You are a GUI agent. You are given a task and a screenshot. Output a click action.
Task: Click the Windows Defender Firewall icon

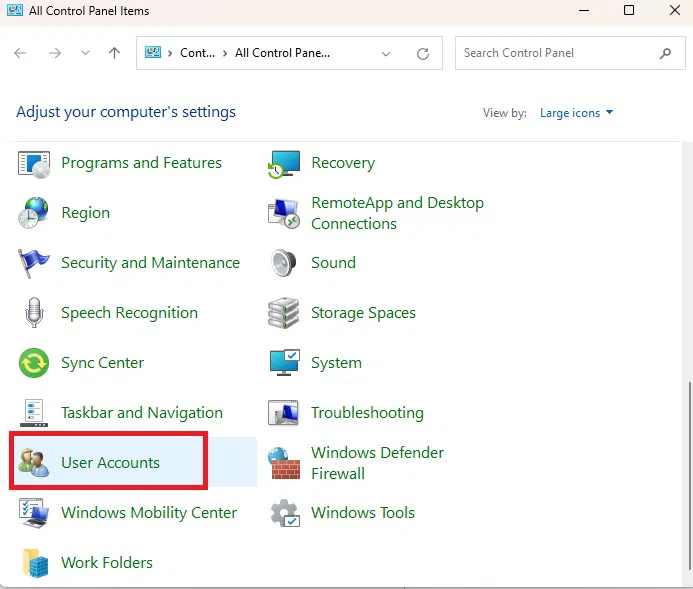[x=285, y=463]
